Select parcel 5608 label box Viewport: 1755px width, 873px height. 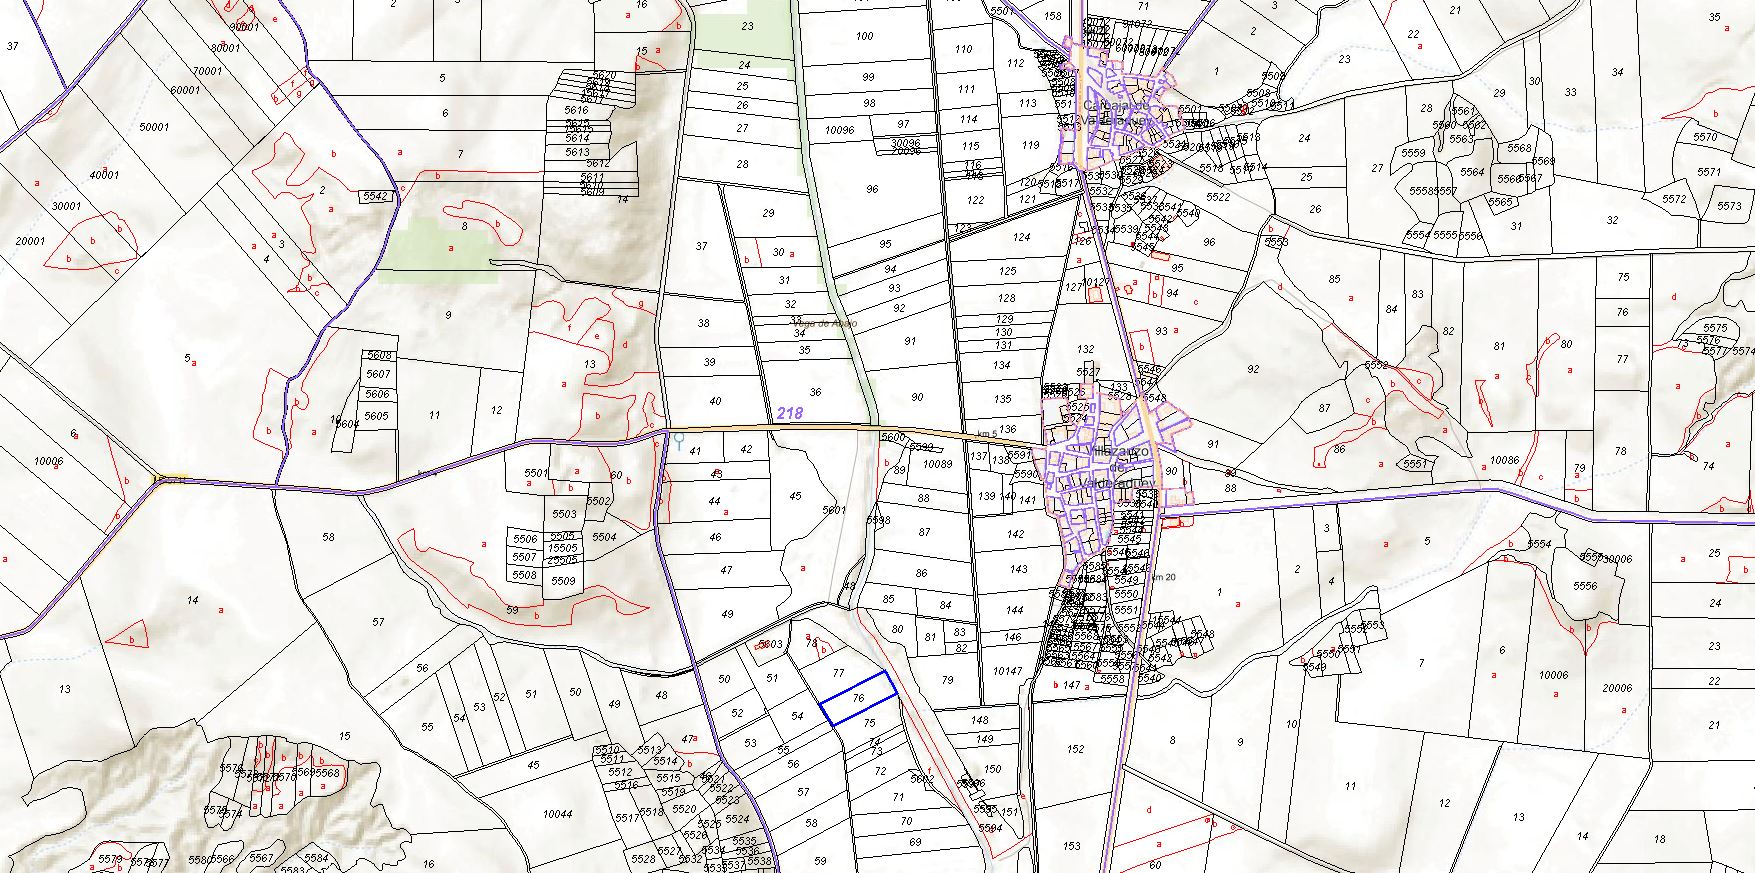point(378,356)
